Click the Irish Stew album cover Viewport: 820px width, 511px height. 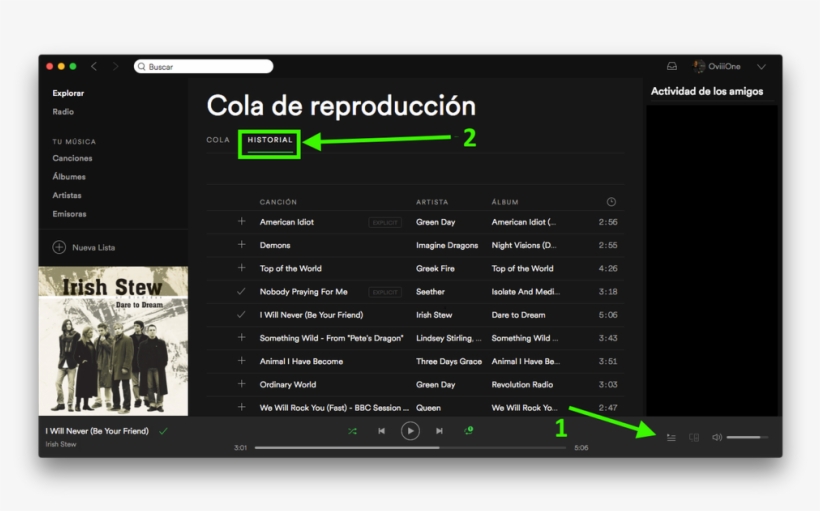click(x=113, y=341)
